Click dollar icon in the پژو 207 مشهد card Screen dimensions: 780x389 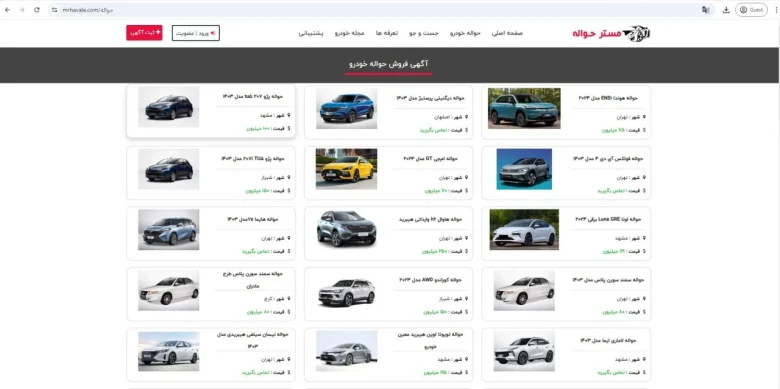tap(289, 128)
